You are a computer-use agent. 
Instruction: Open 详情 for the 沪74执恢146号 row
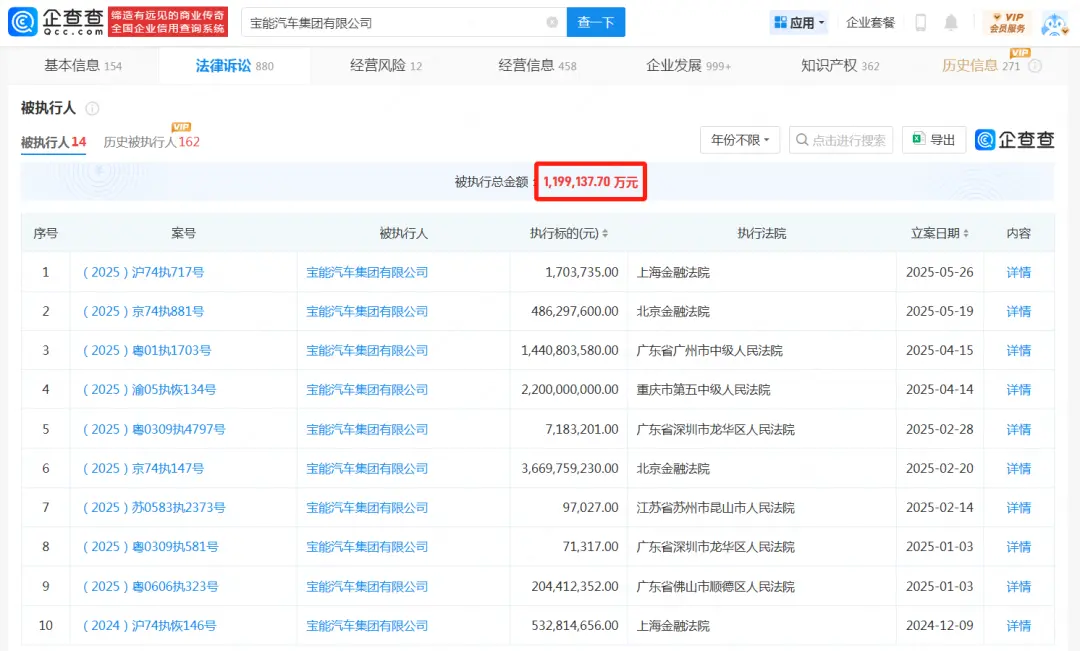1019,626
